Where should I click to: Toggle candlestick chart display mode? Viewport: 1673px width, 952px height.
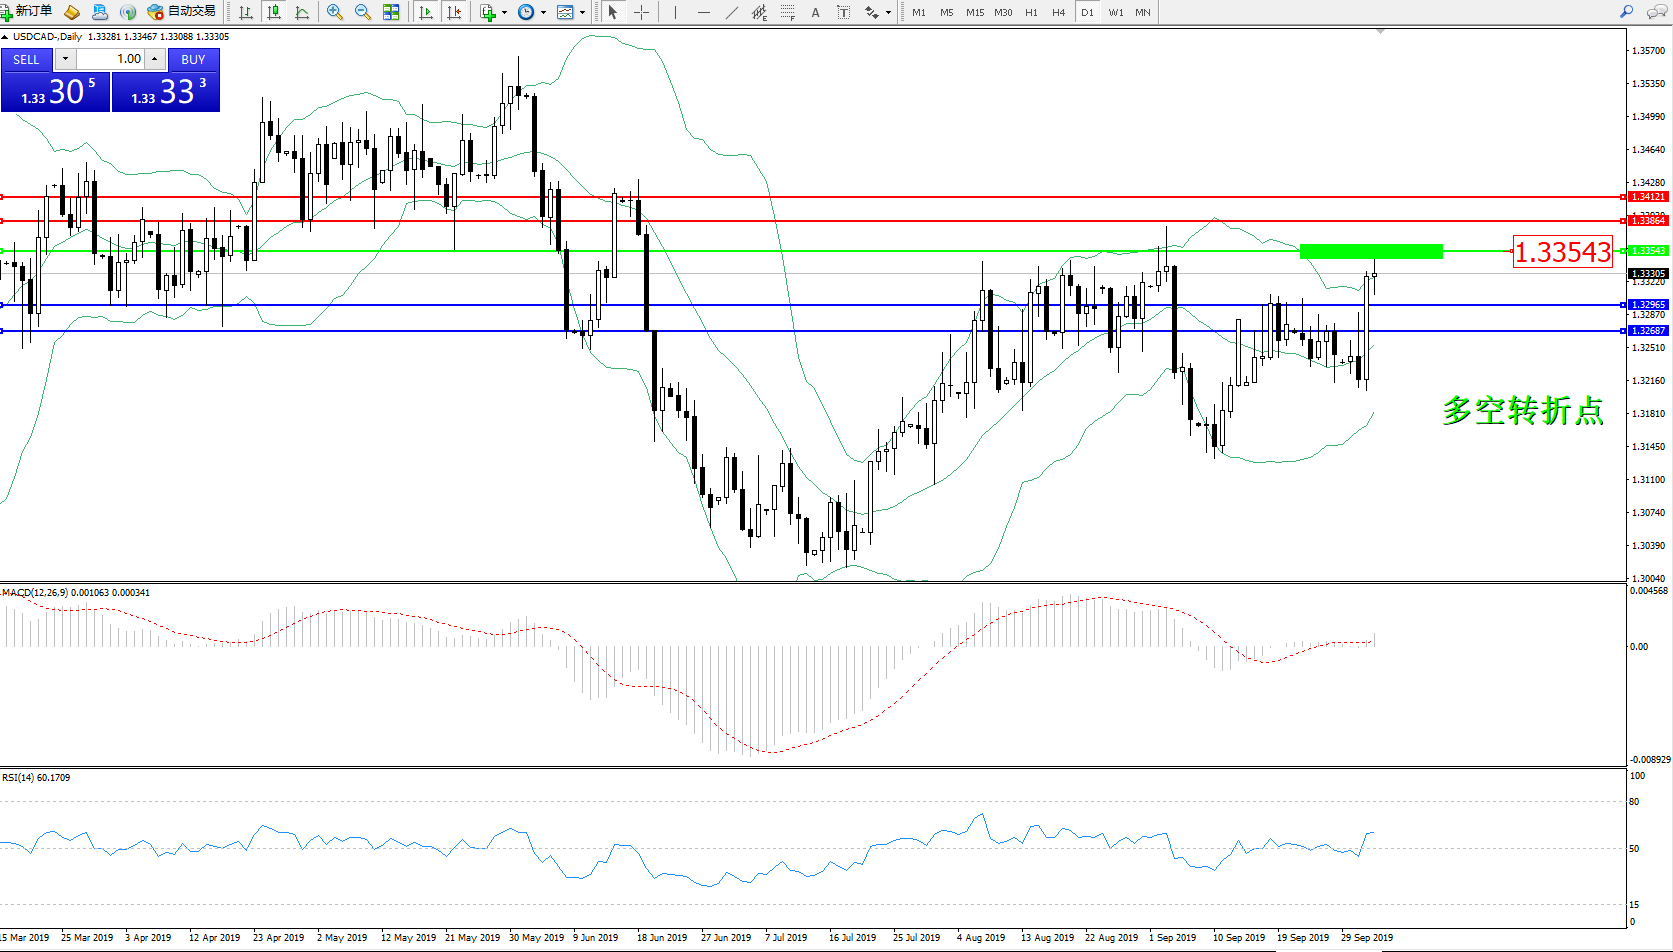pos(273,12)
